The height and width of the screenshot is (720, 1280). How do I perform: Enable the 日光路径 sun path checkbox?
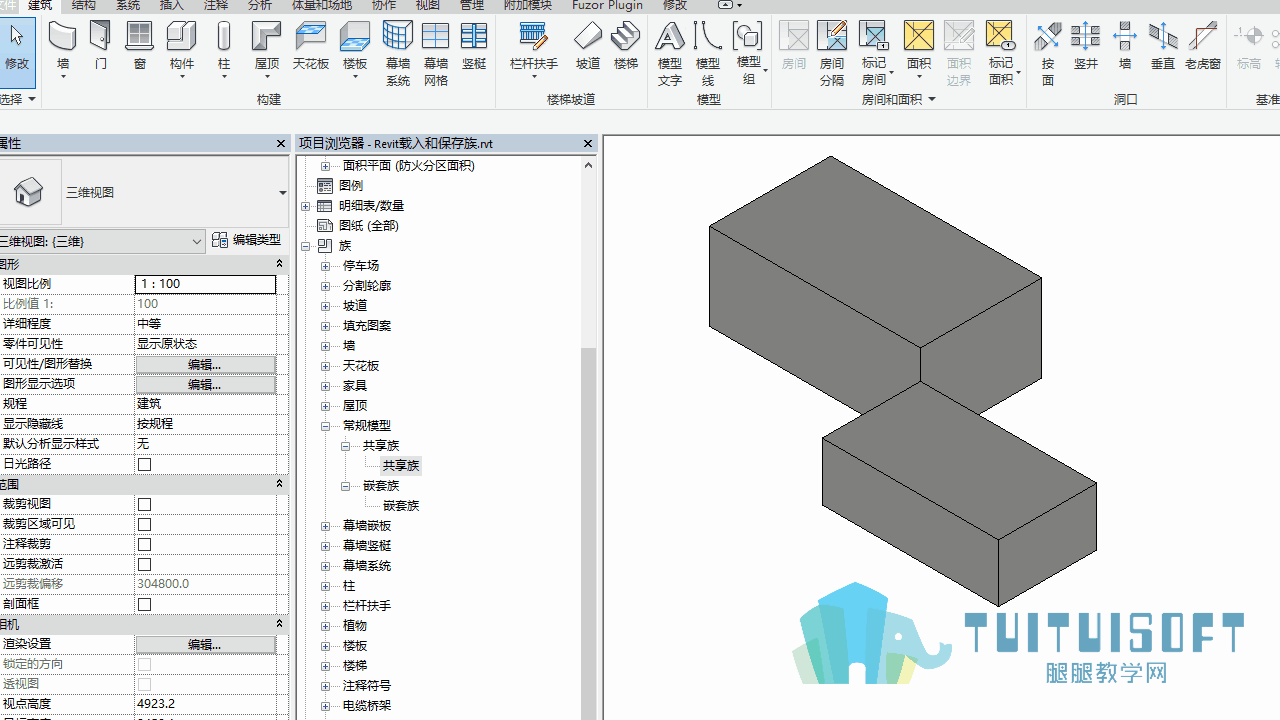tap(145, 464)
